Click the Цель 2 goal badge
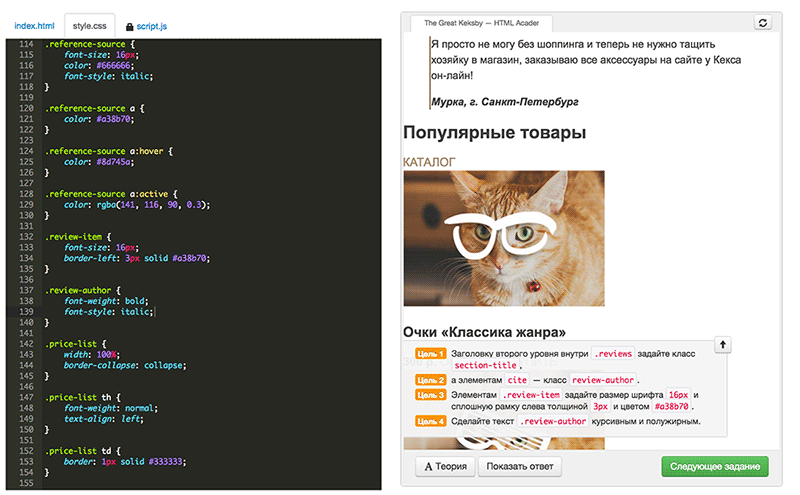The height and width of the screenshot is (495, 800). coord(429,381)
